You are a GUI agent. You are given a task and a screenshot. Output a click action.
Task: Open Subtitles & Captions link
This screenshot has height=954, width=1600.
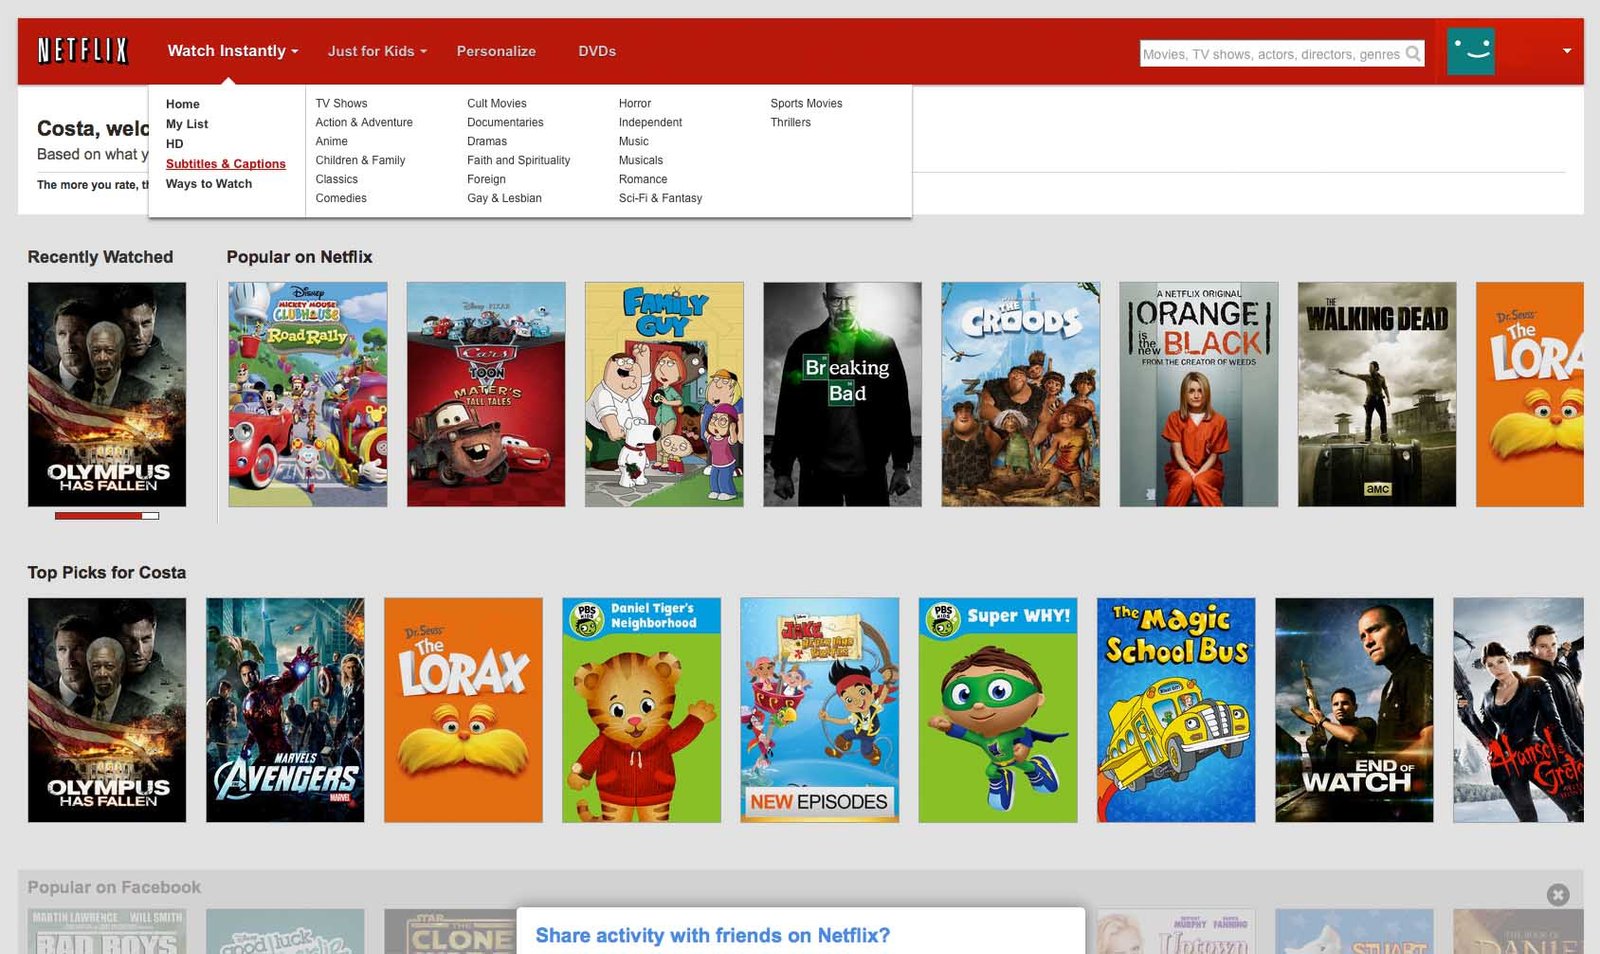[226, 164]
